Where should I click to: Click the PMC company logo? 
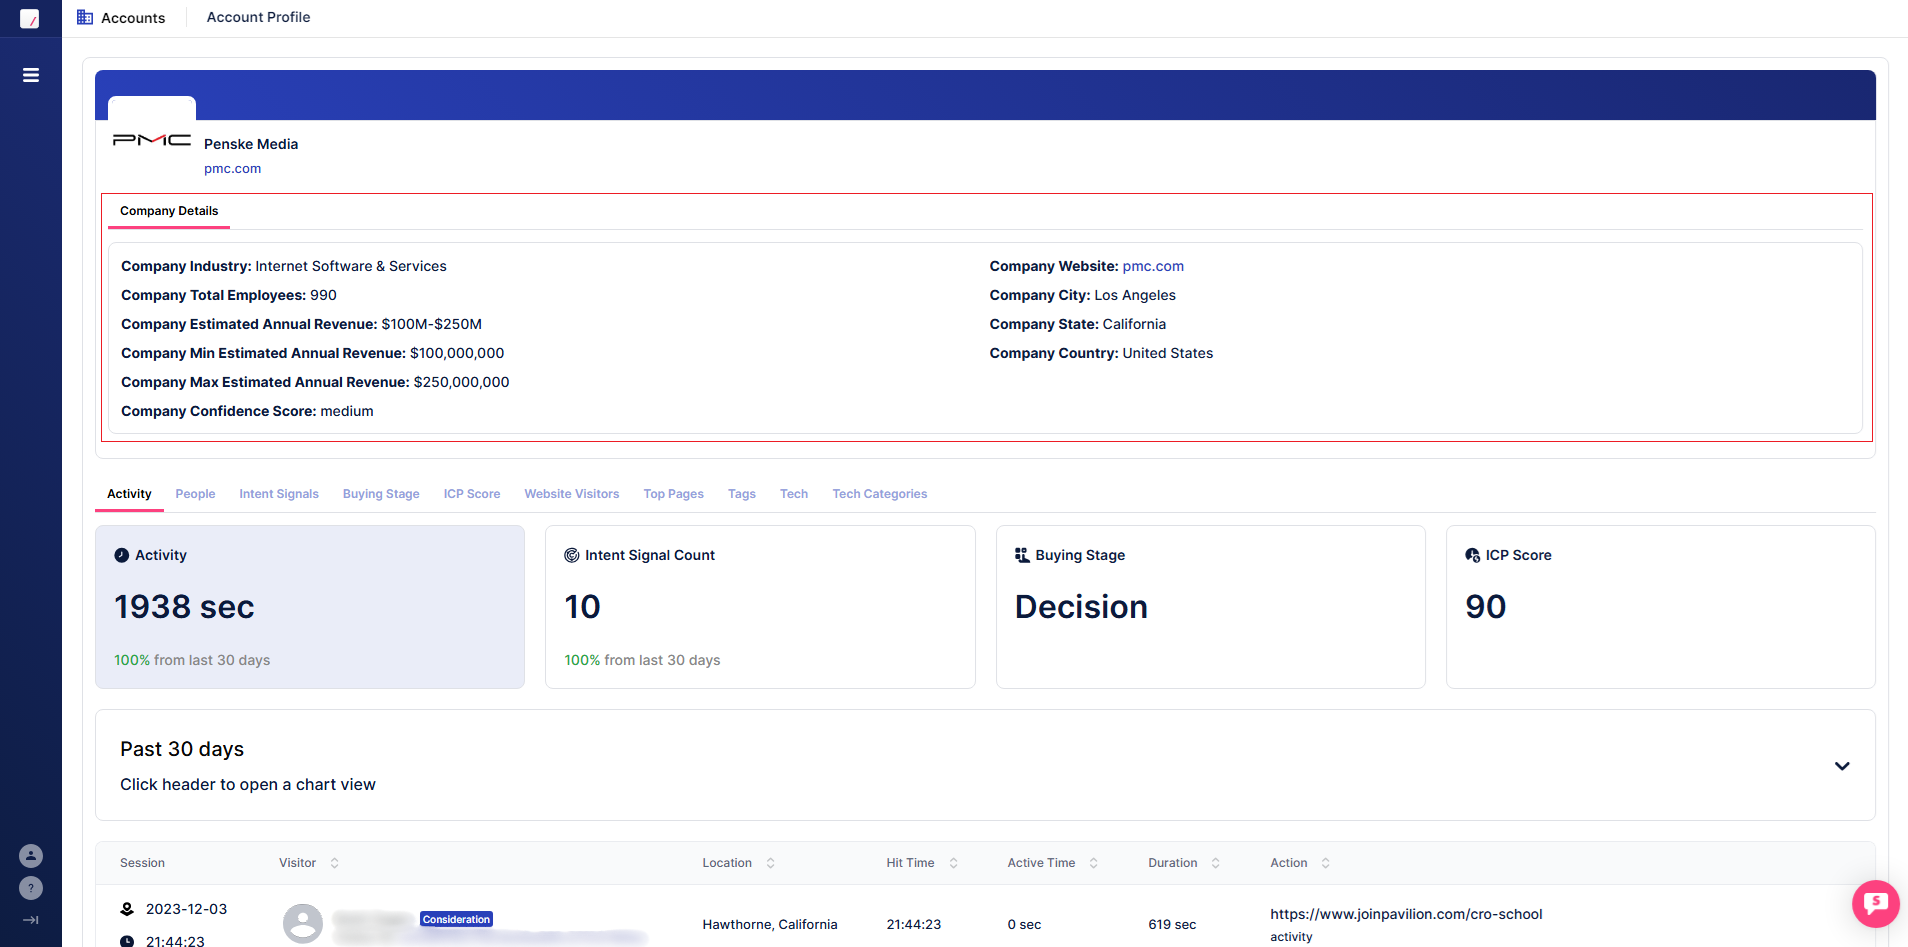pos(152,140)
